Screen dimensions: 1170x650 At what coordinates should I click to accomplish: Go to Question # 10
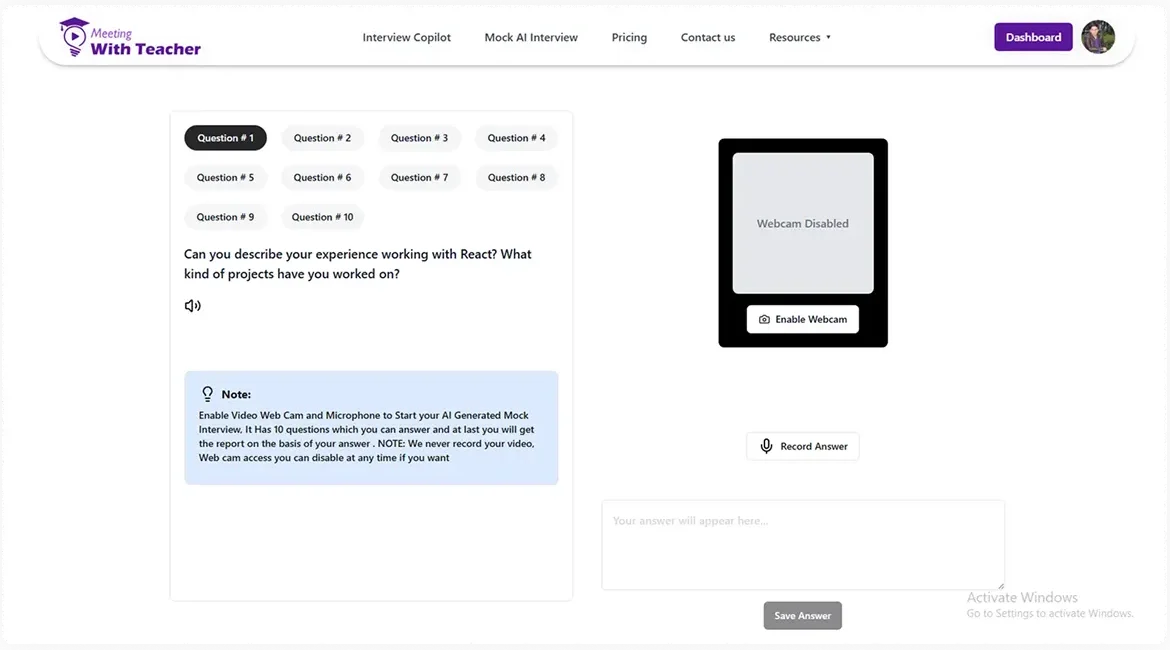pos(322,217)
